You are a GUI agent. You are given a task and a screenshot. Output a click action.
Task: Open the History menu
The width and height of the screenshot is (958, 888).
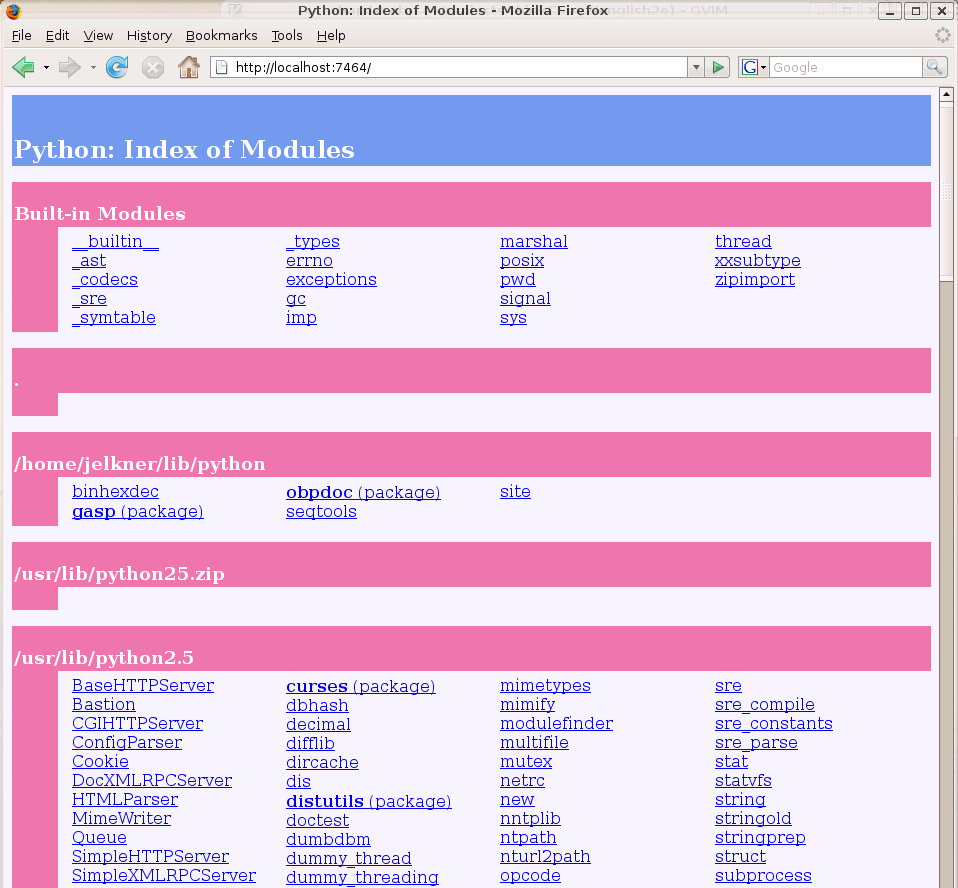tap(150, 35)
